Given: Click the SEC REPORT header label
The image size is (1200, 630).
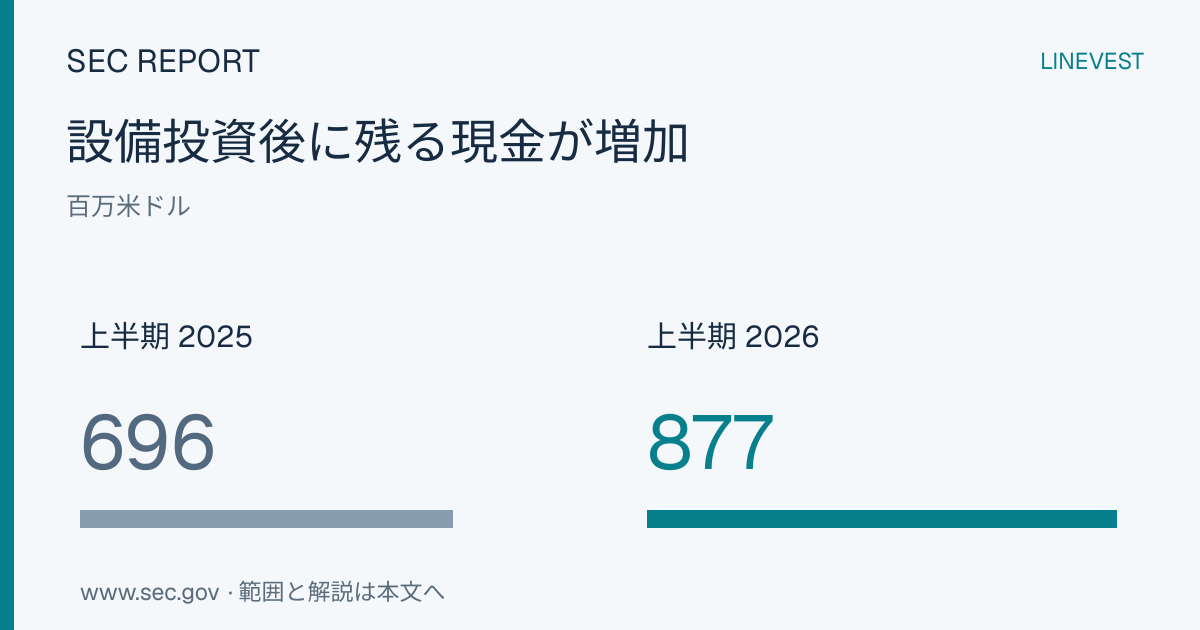Looking at the screenshot, I should [163, 61].
